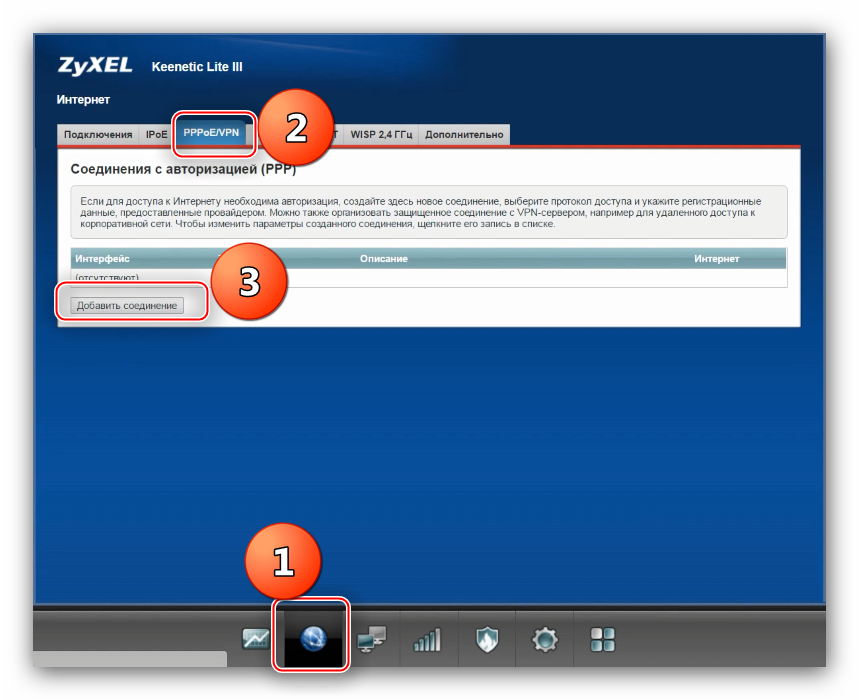Open the applications grid icon
The image size is (859, 700).
pyautogui.click(x=603, y=639)
